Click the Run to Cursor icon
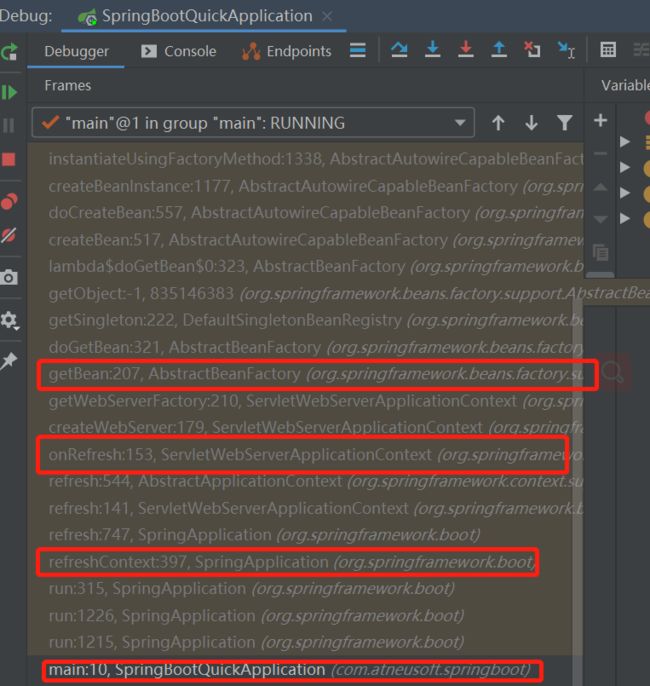Screen dimensions: 650x686 click(566, 50)
